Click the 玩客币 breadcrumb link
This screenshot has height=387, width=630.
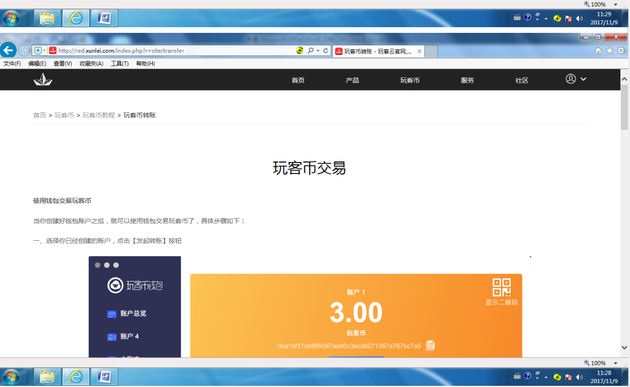click(64, 115)
